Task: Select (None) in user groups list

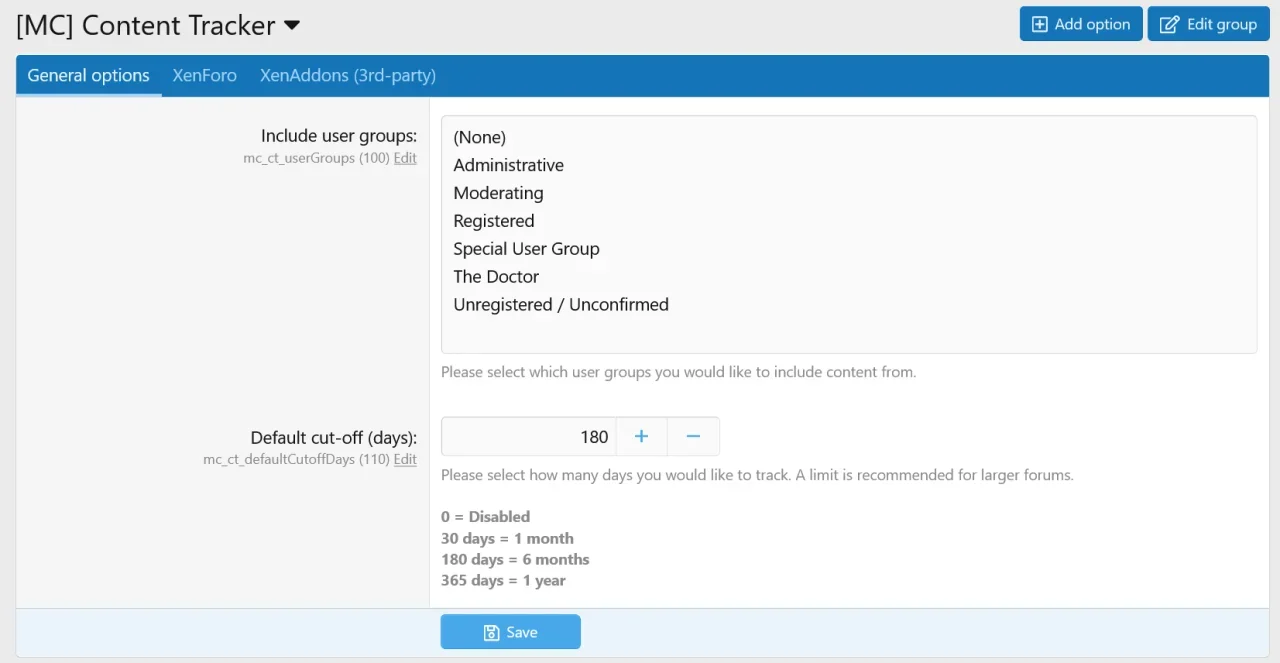Action: pyautogui.click(x=480, y=137)
